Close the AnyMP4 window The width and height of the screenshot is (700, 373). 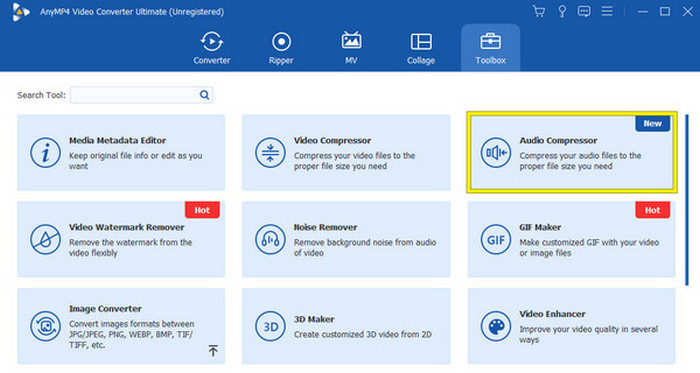[688, 12]
